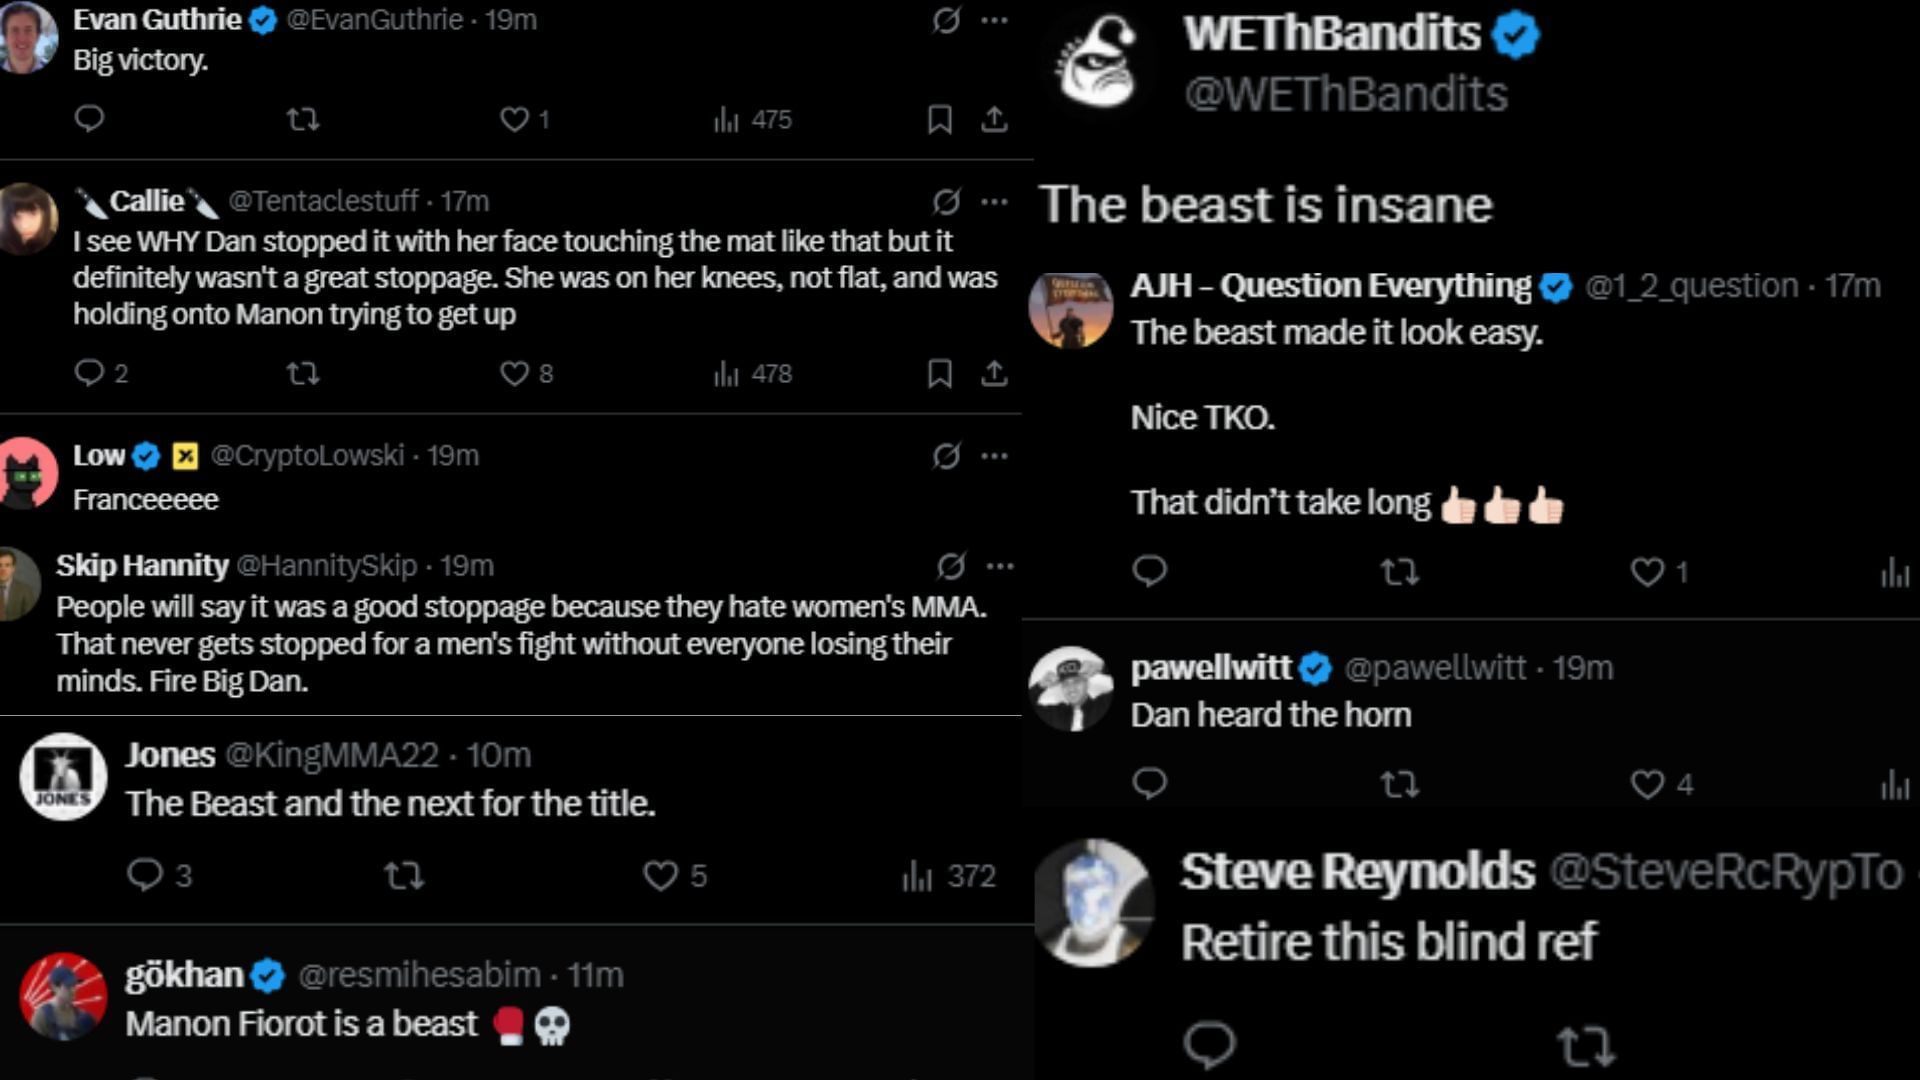The width and height of the screenshot is (1920, 1080).
Task: Like pawellwitt's 'Dan heard the horn' tweet
Action: 1647,784
